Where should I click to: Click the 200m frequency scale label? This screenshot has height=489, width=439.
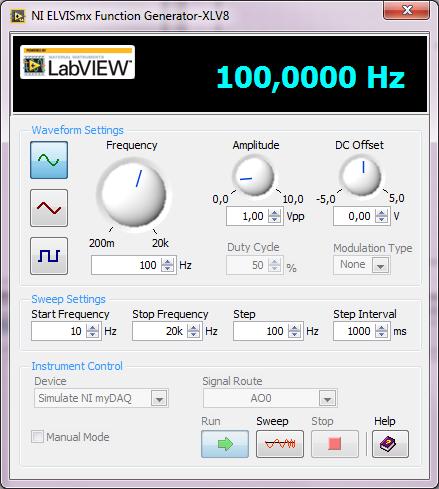102,243
